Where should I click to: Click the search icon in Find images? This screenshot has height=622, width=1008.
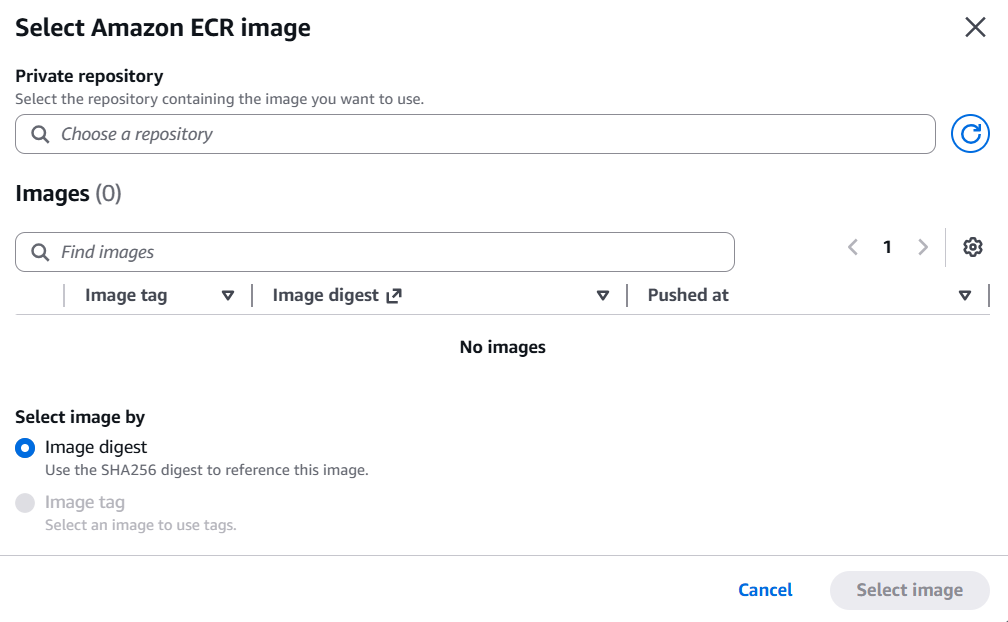point(41,252)
